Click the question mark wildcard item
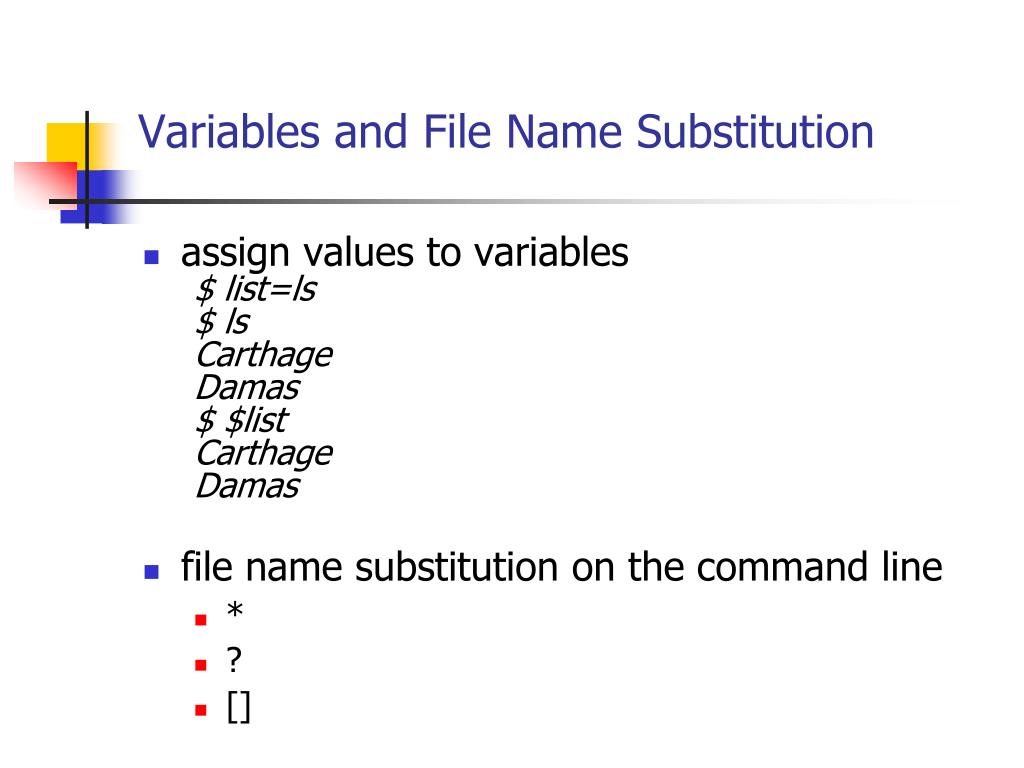 pos(235,661)
